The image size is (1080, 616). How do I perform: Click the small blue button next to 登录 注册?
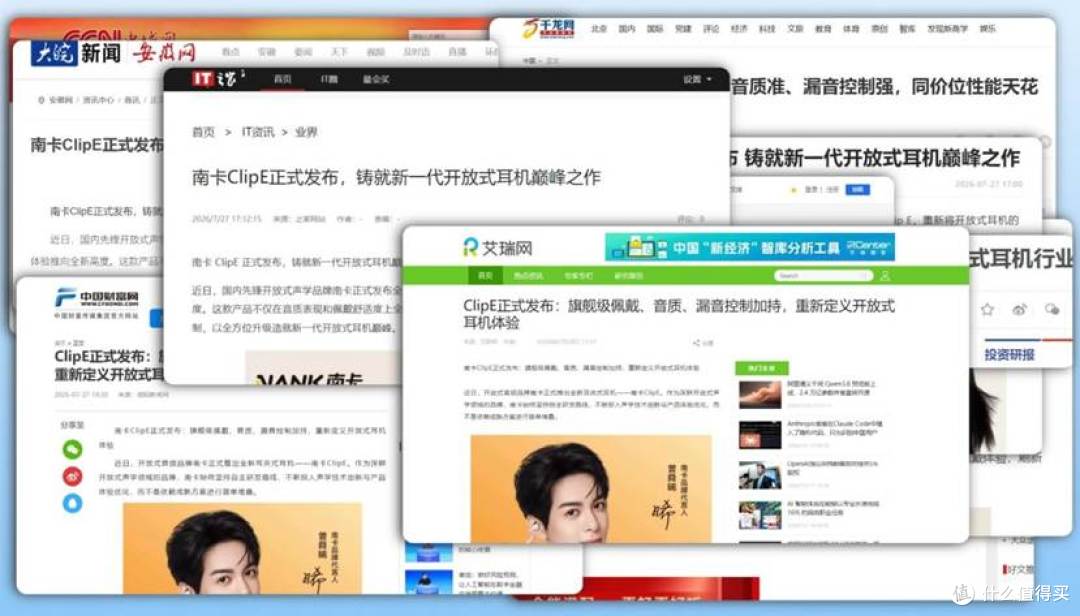857,189
